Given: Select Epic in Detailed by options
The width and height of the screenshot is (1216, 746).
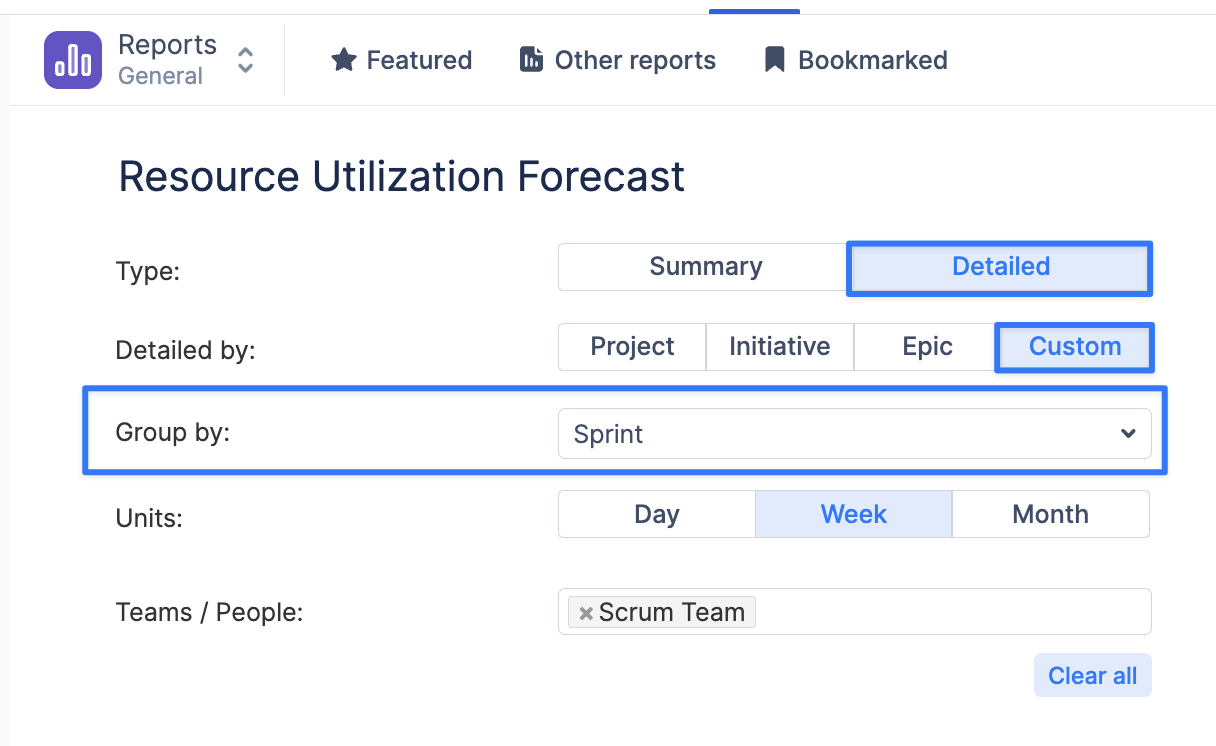Looking at the screenshot, I should 927,347.
